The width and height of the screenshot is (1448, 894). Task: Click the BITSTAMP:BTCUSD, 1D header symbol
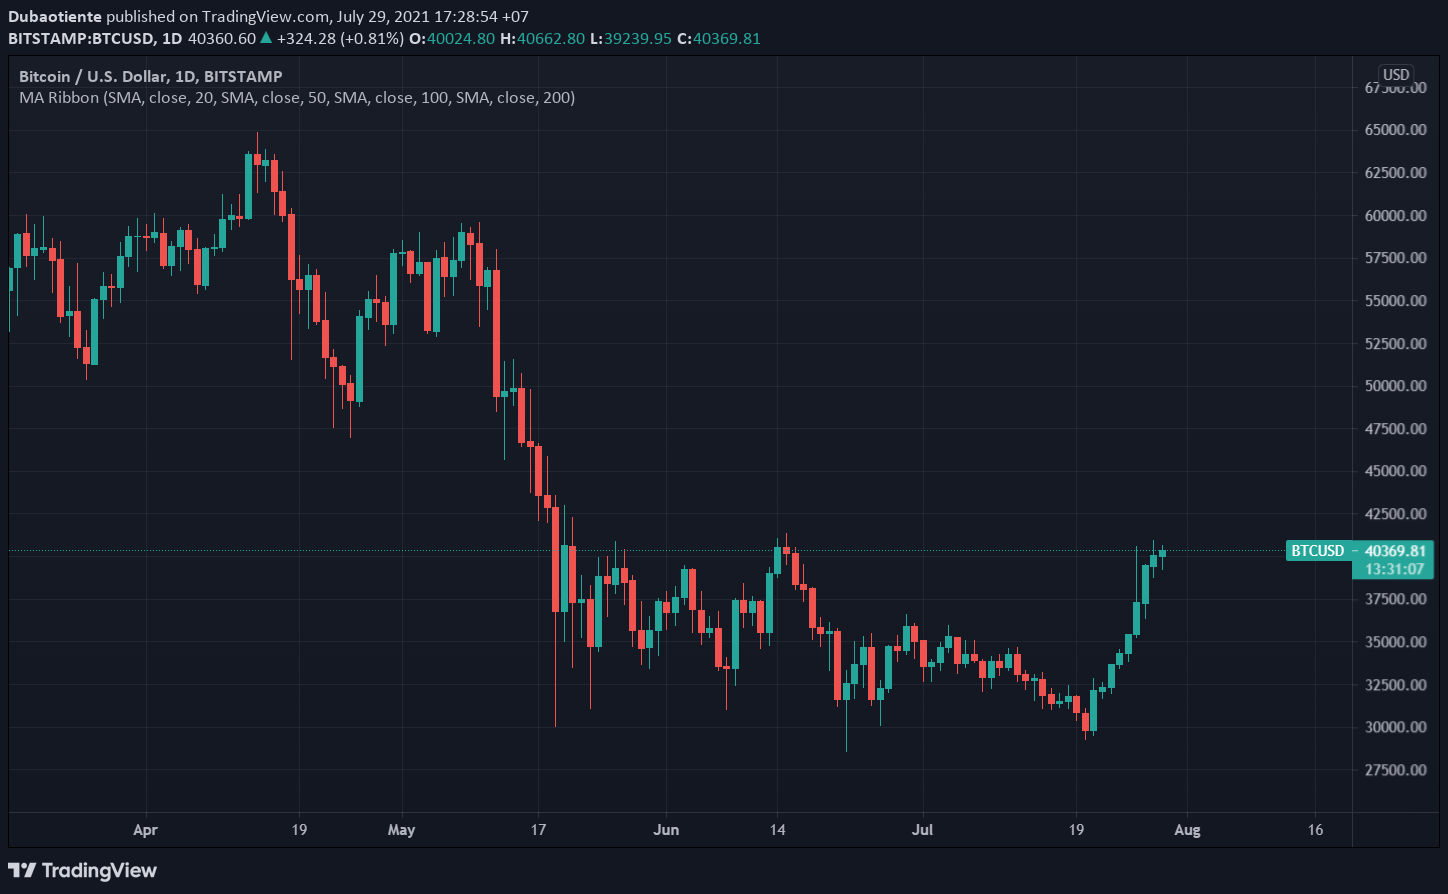[96, 39]
